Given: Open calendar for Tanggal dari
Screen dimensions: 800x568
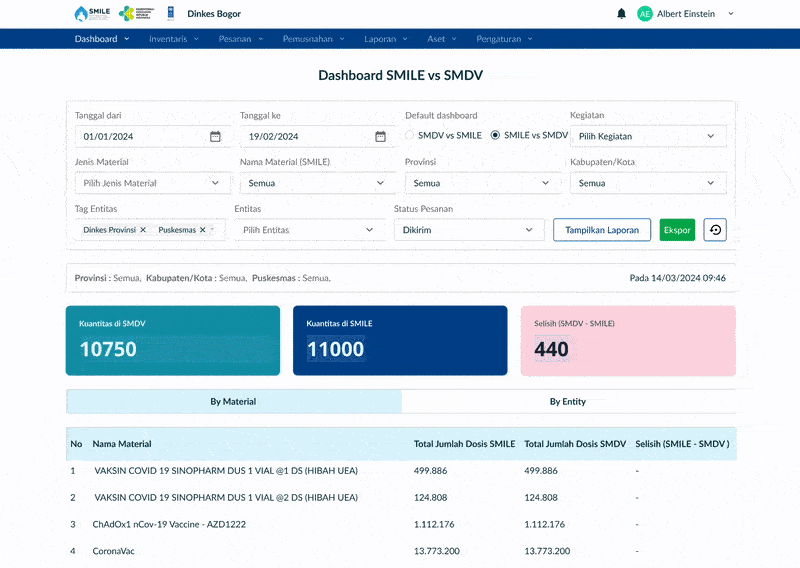Looking at the screenshot, I should tap(215, 136).
